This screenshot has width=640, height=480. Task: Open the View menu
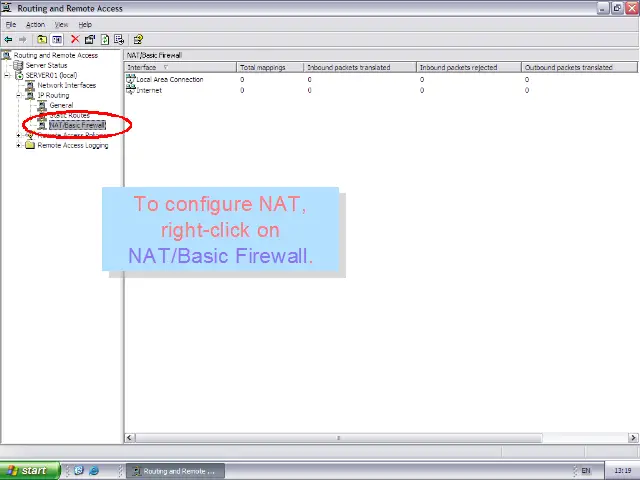tap(62, 24)
